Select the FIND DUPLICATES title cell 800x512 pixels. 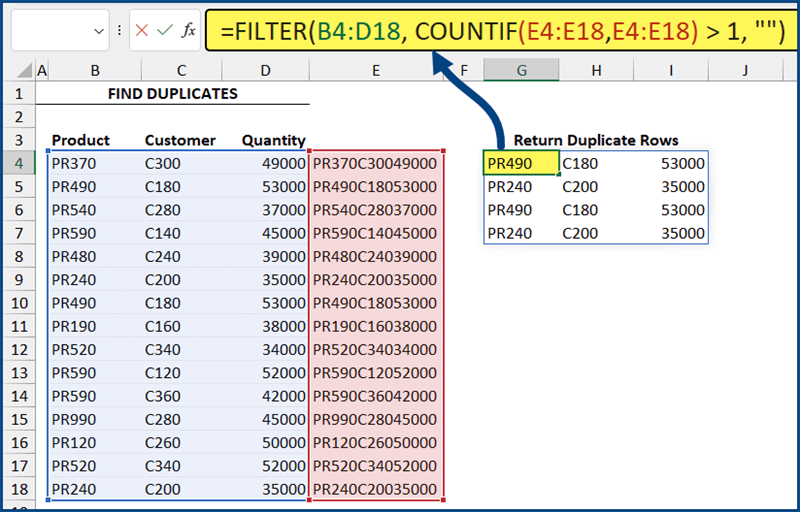coord(172,93)
